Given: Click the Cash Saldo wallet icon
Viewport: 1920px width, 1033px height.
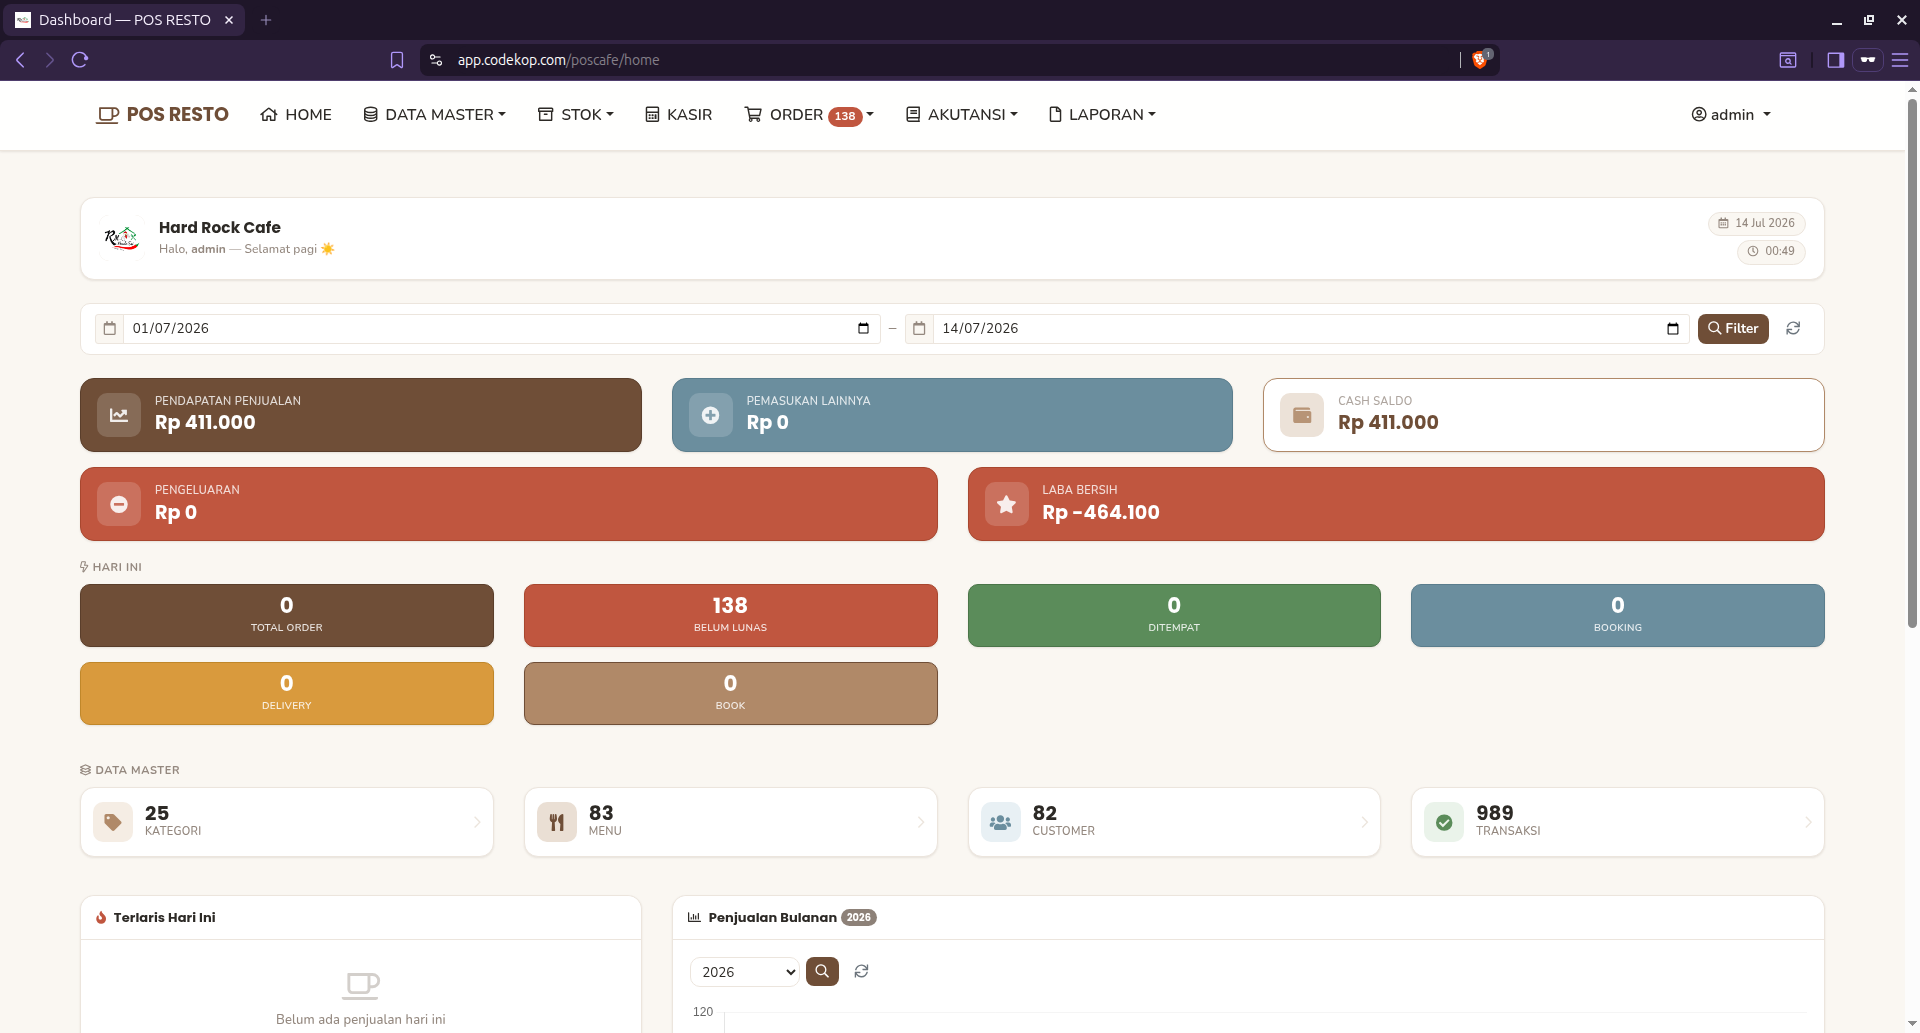Looking at the screenshot, I should pos(1302,415).
